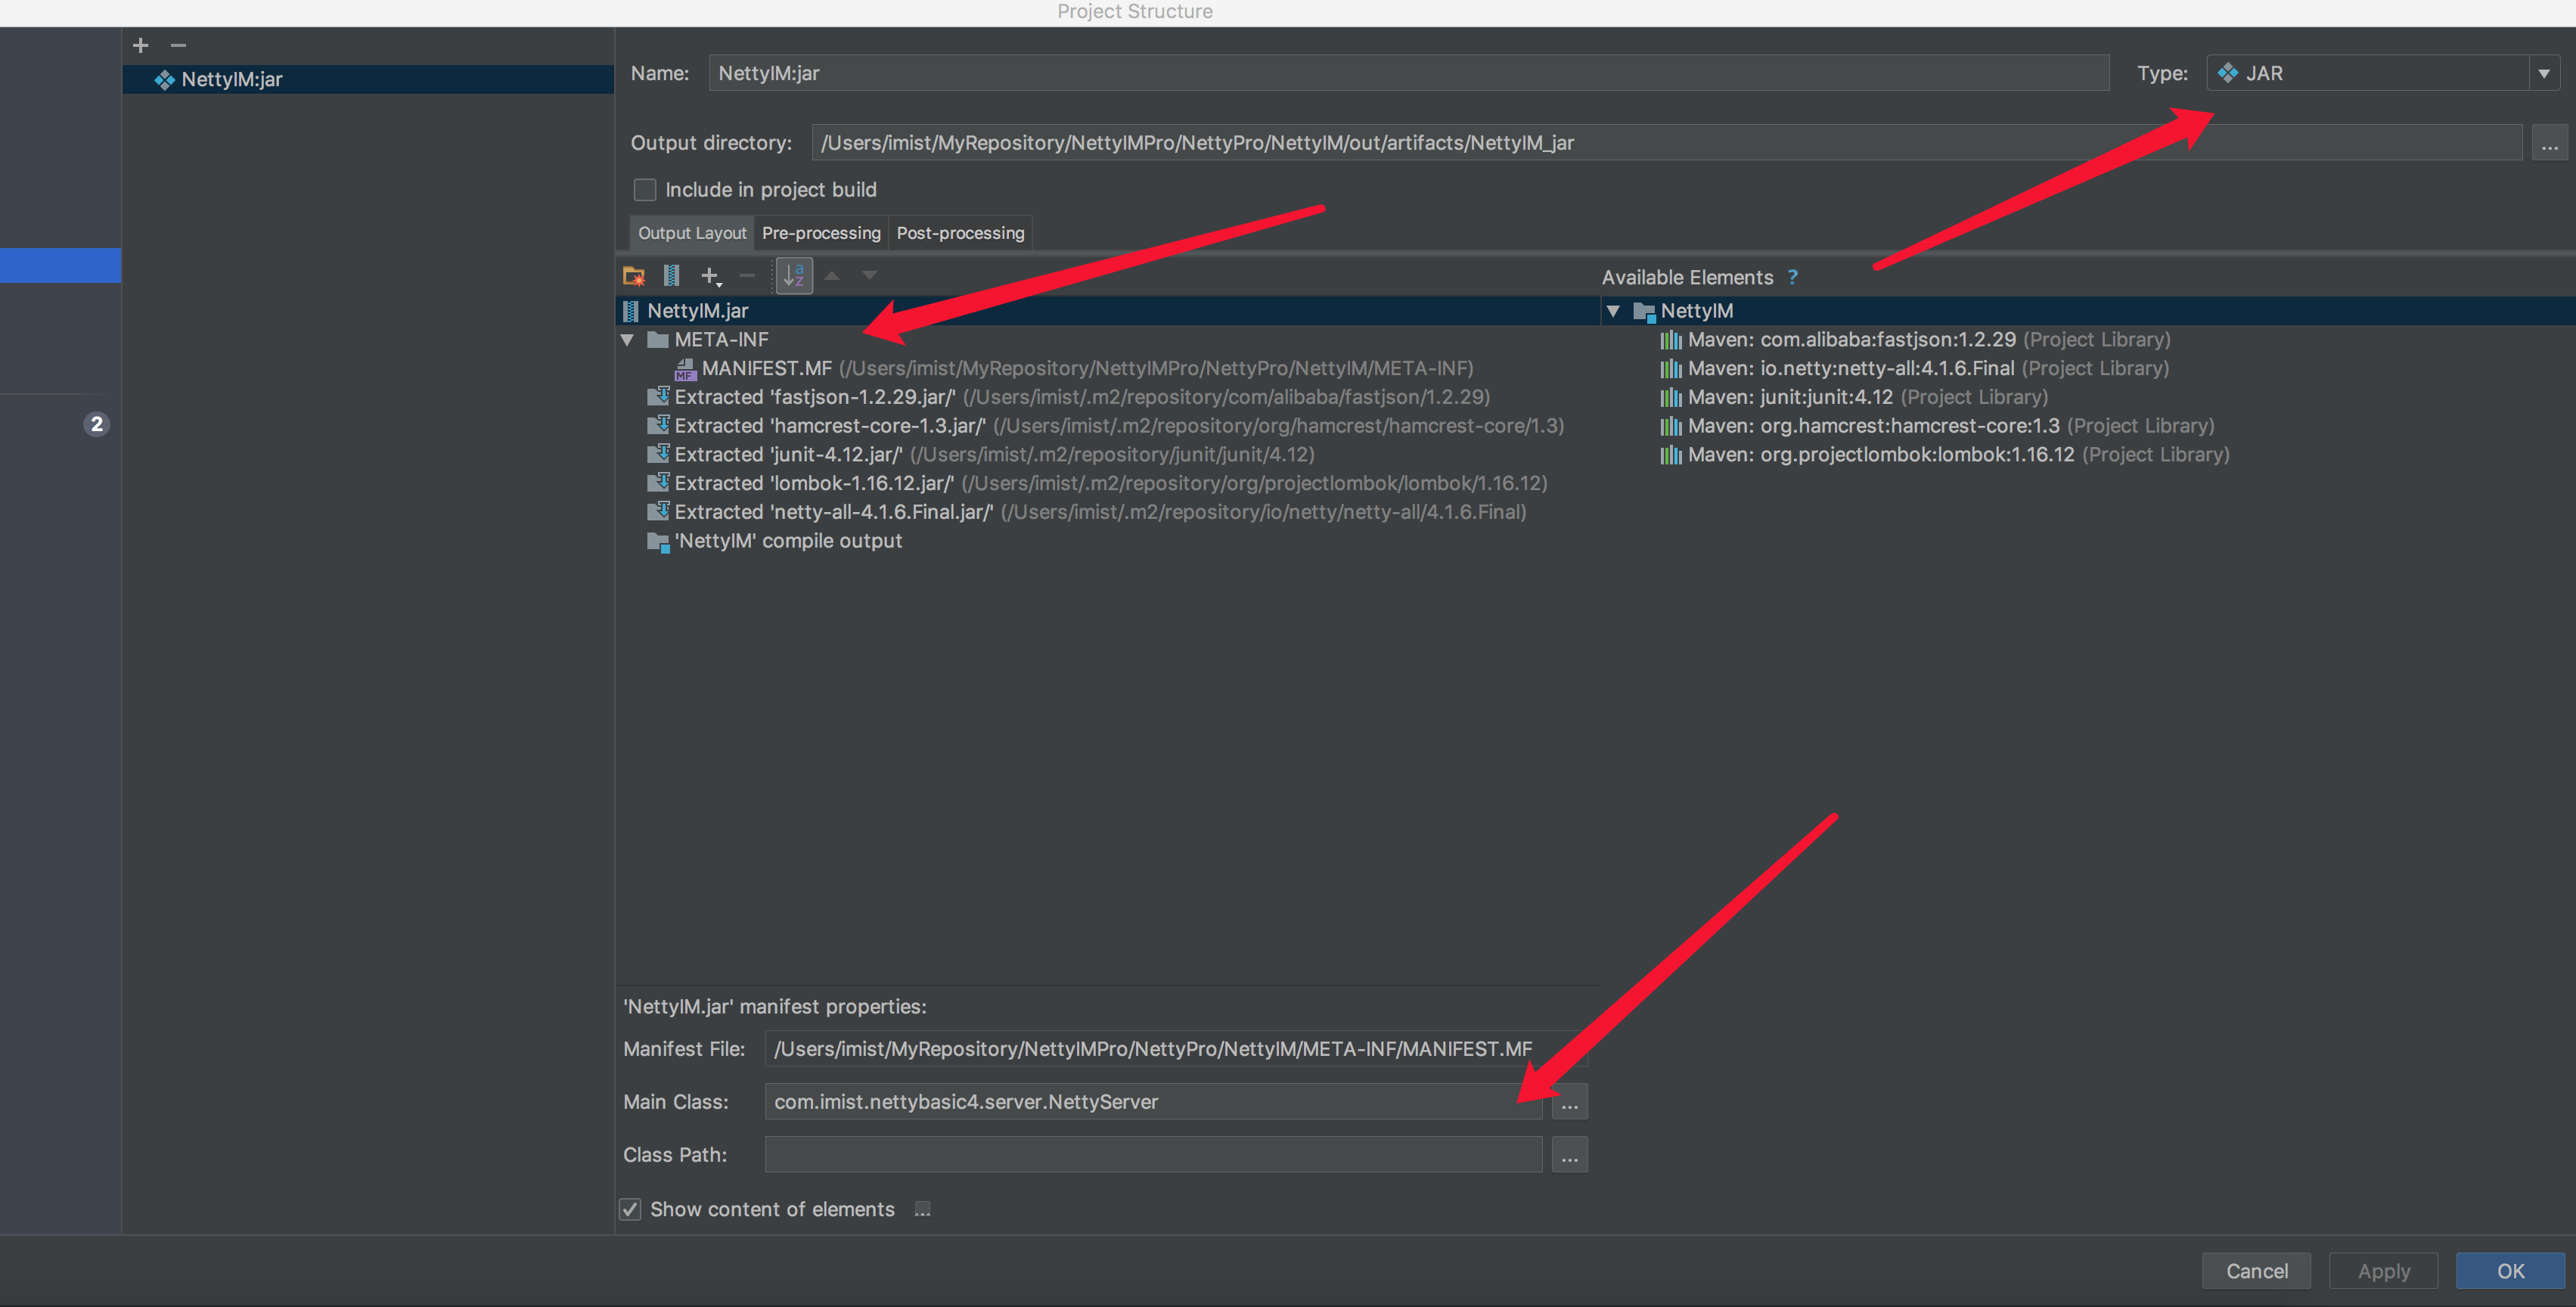Switch to the Post-processing tab
2576x1307 pixels.
tap(960, 231)
